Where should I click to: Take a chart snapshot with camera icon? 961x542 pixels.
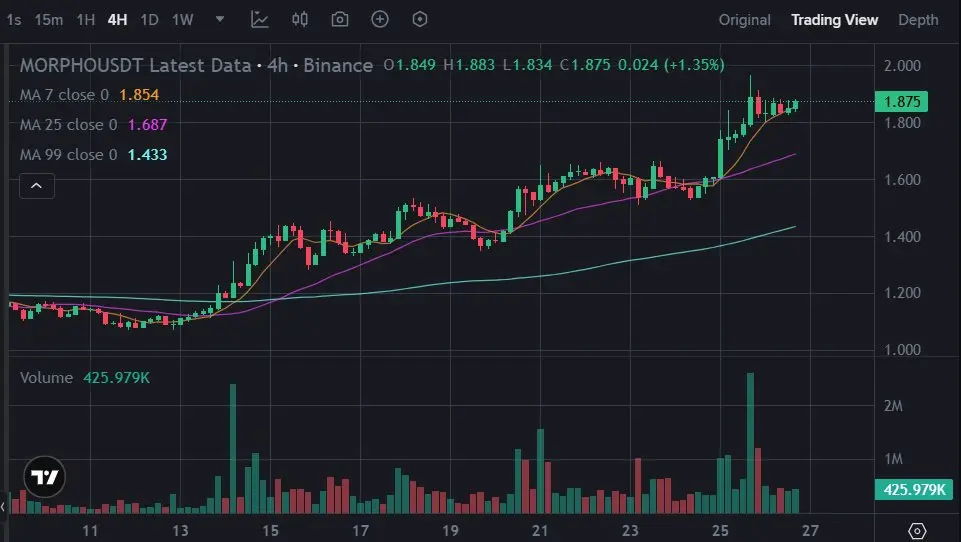tap(340, 19)
